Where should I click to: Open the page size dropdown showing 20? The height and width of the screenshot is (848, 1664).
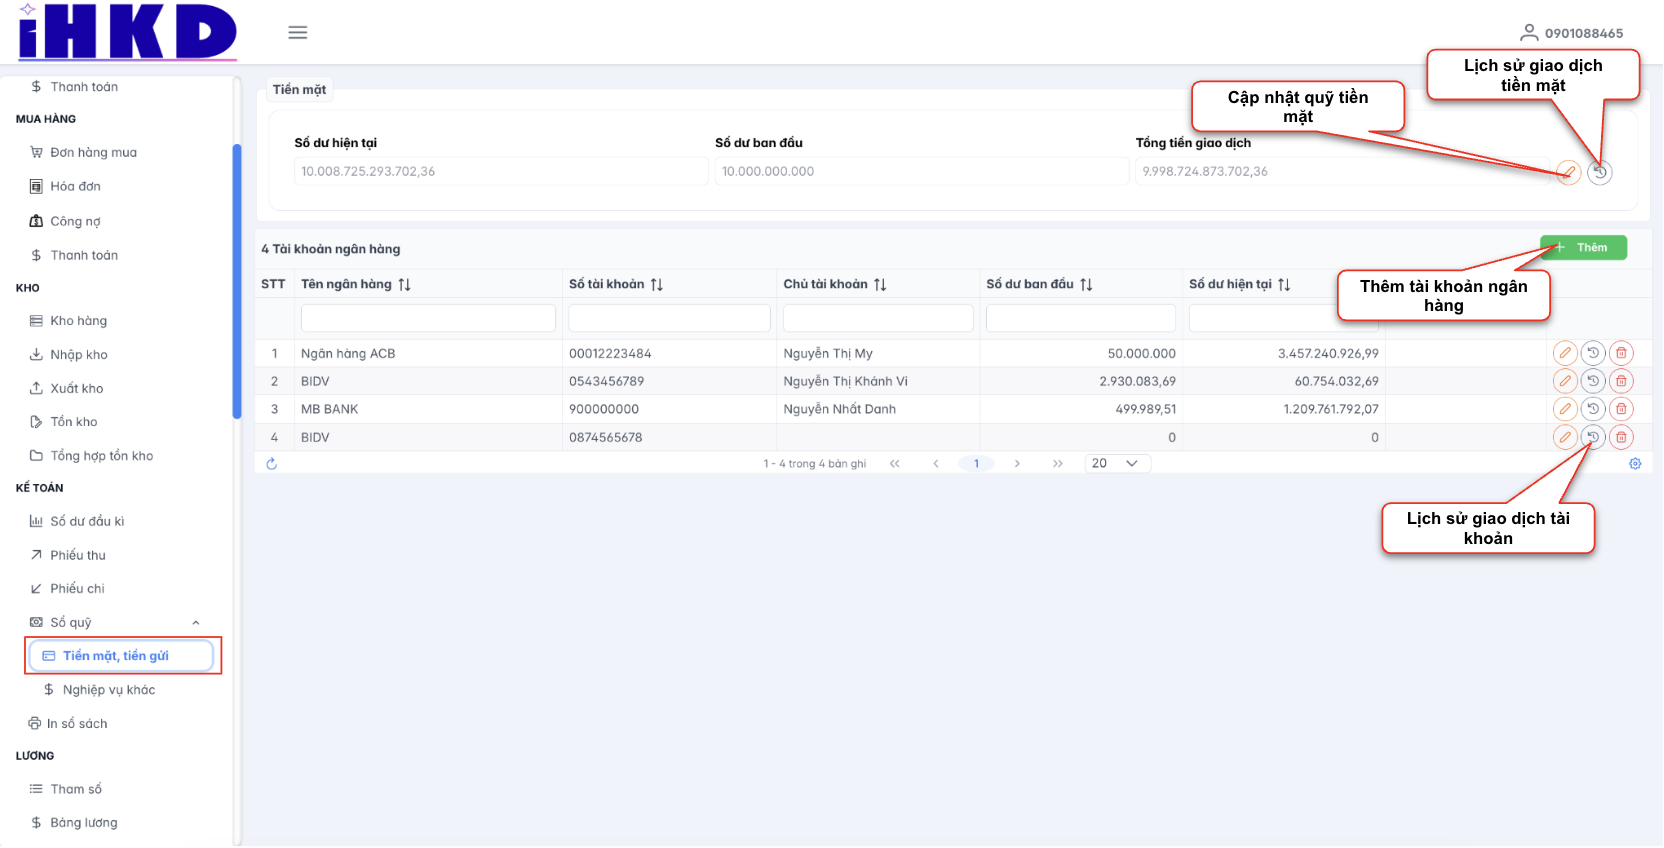(1116, 464)
